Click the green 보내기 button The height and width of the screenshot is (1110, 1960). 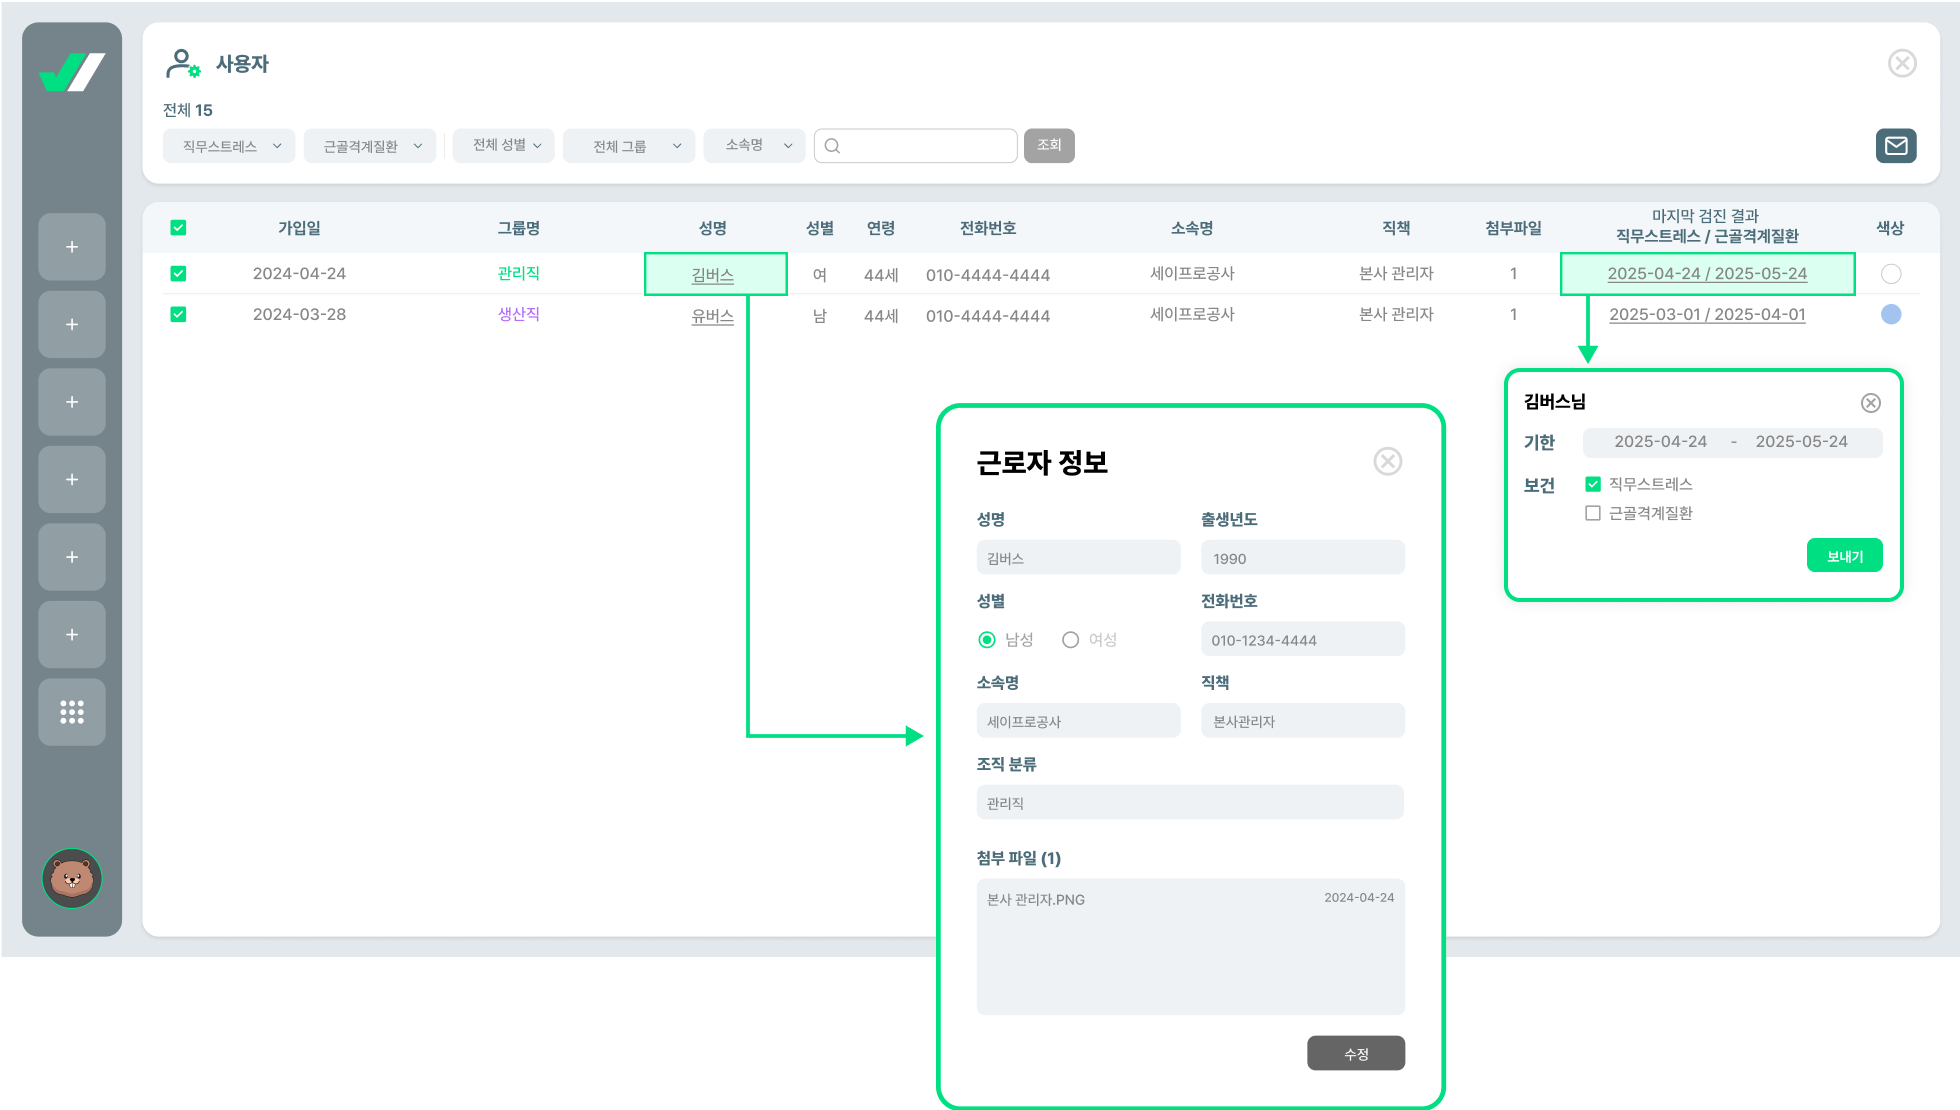coord(1844,556)
